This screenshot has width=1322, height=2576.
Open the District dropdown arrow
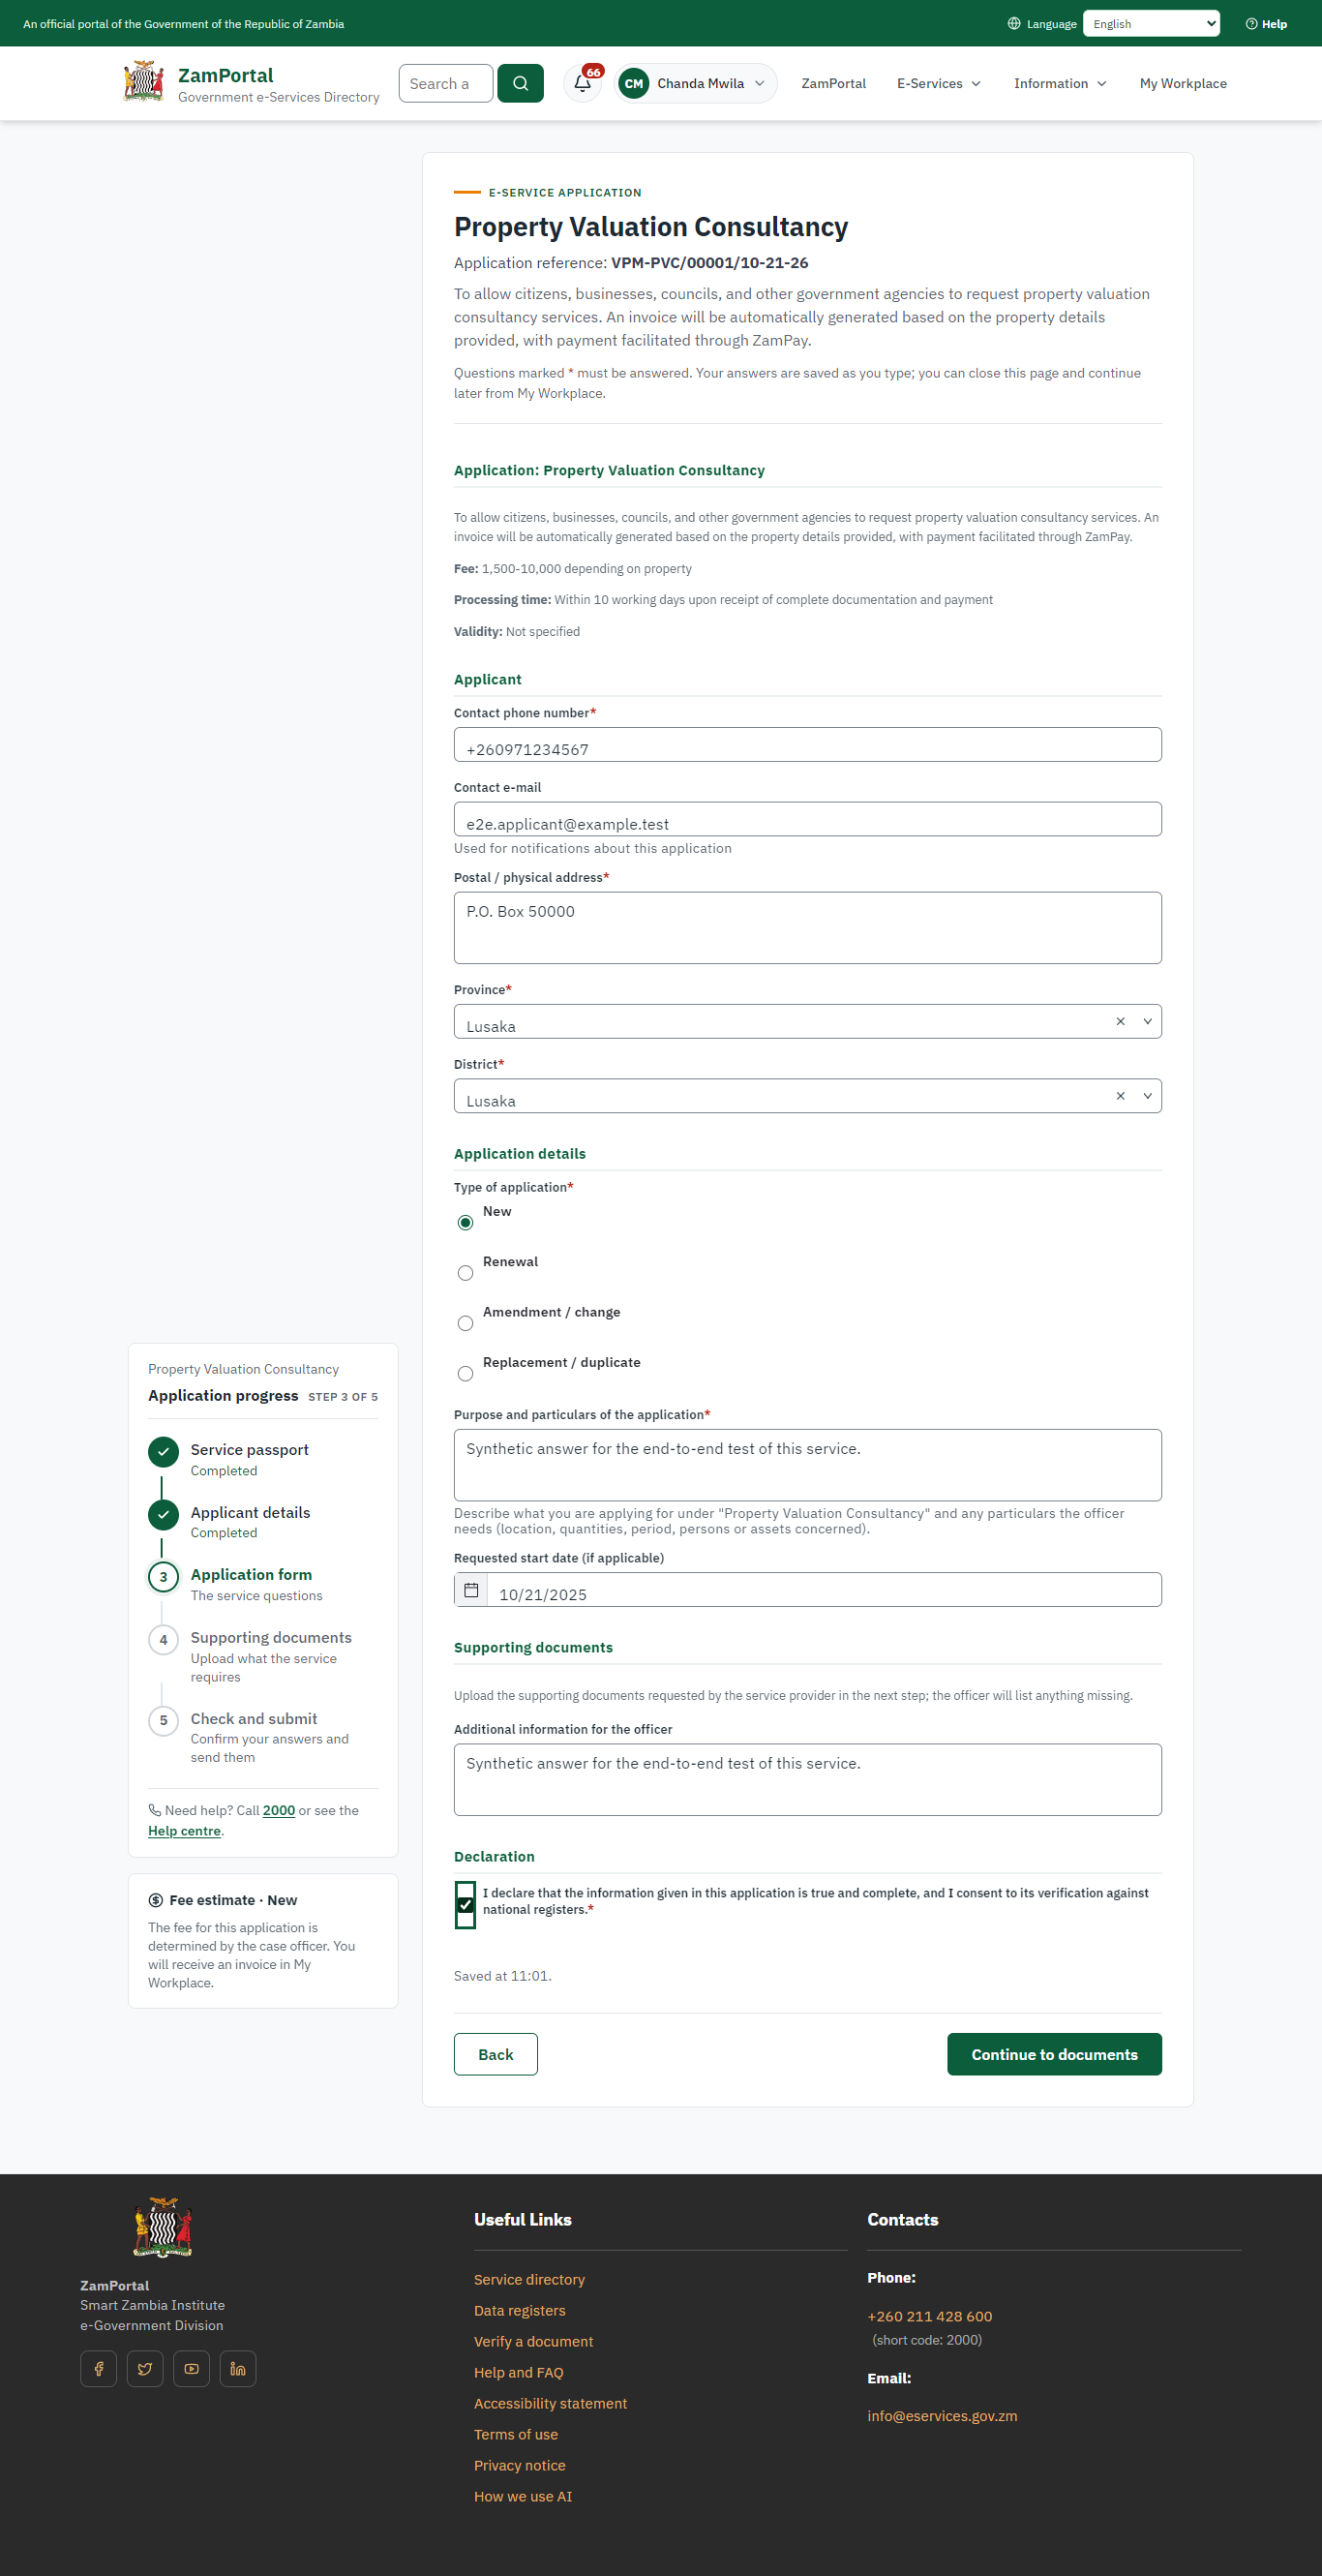coord(1147,1096)
